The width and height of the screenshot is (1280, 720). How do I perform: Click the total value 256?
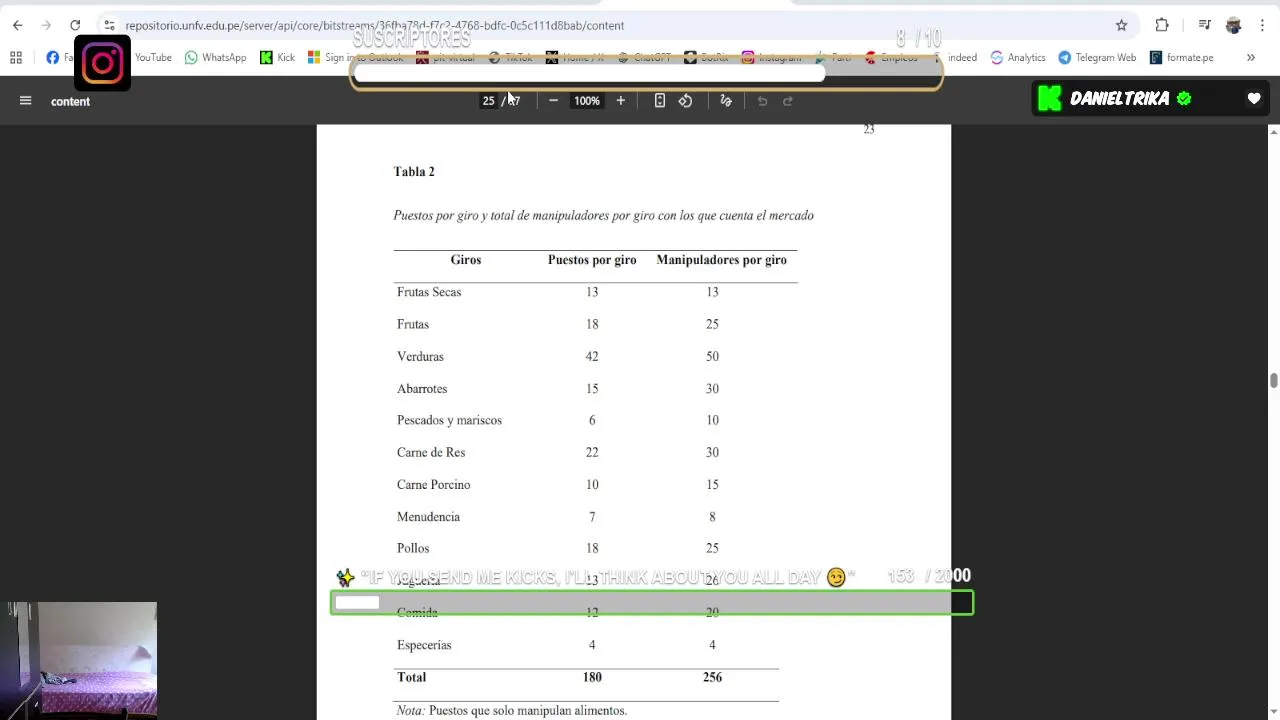tap(712, 677)
